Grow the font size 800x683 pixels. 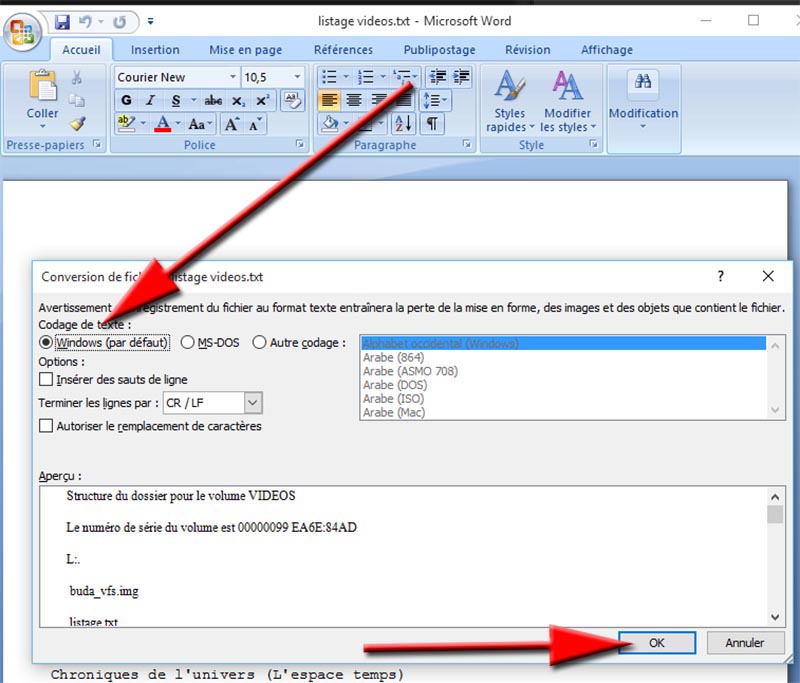tap(232, 124)
